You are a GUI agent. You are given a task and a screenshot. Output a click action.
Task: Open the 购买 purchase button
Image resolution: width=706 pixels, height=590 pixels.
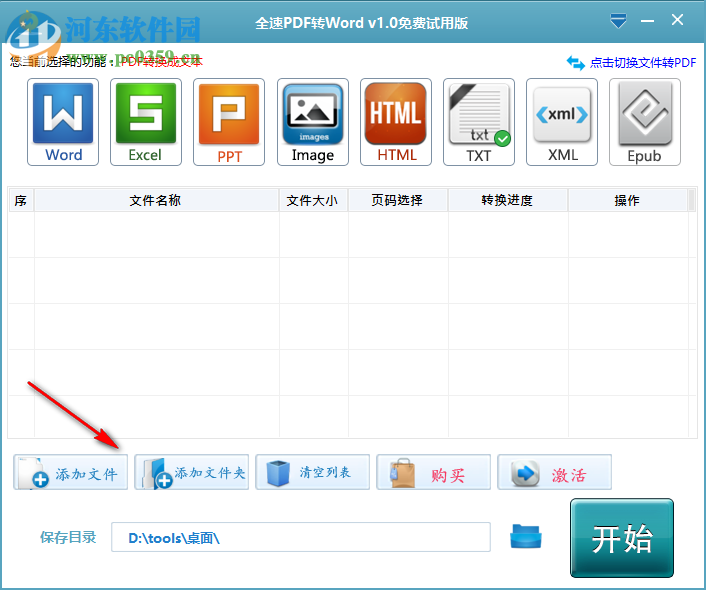pyautogui.click(x=434, y=472)
